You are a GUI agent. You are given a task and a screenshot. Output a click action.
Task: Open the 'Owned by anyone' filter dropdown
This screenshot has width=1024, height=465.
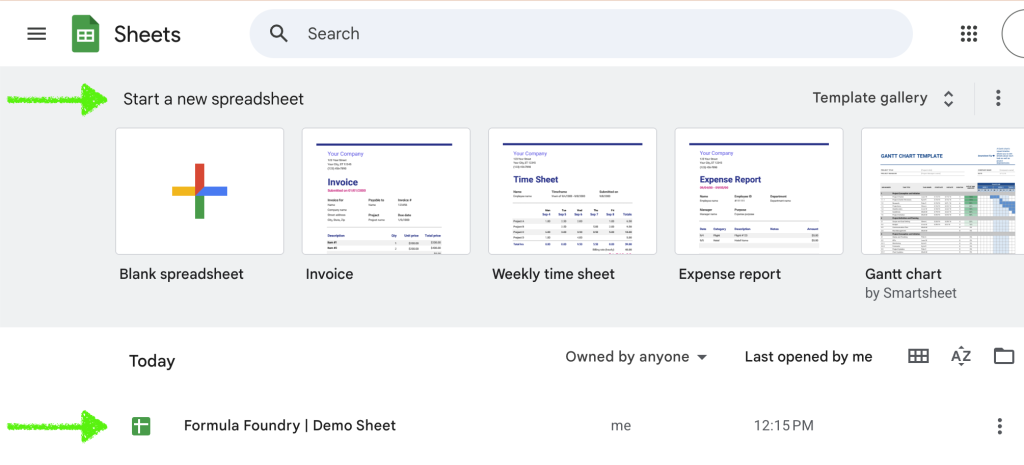pos(636,357)
